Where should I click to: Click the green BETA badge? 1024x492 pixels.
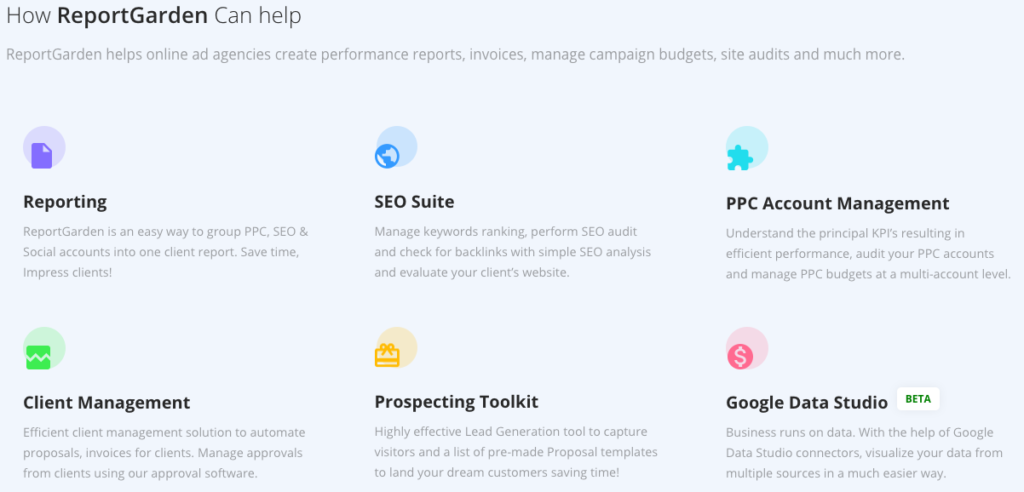918,399
